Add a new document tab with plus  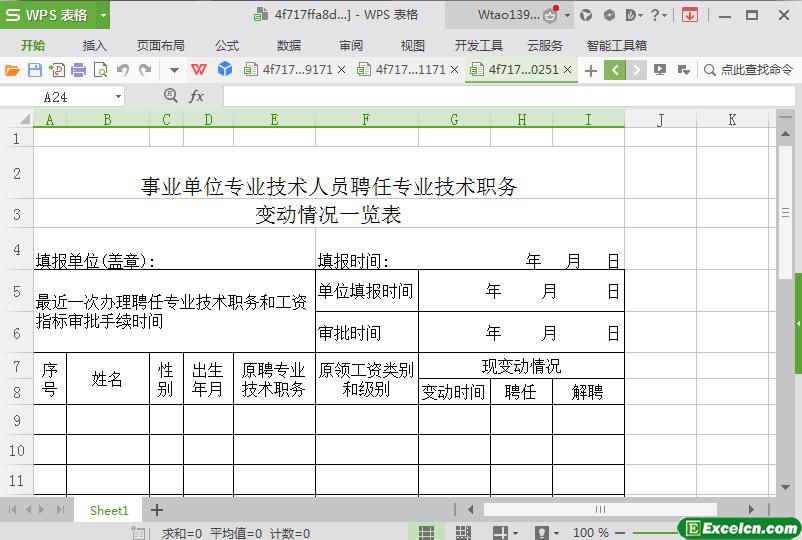(591, 71)
